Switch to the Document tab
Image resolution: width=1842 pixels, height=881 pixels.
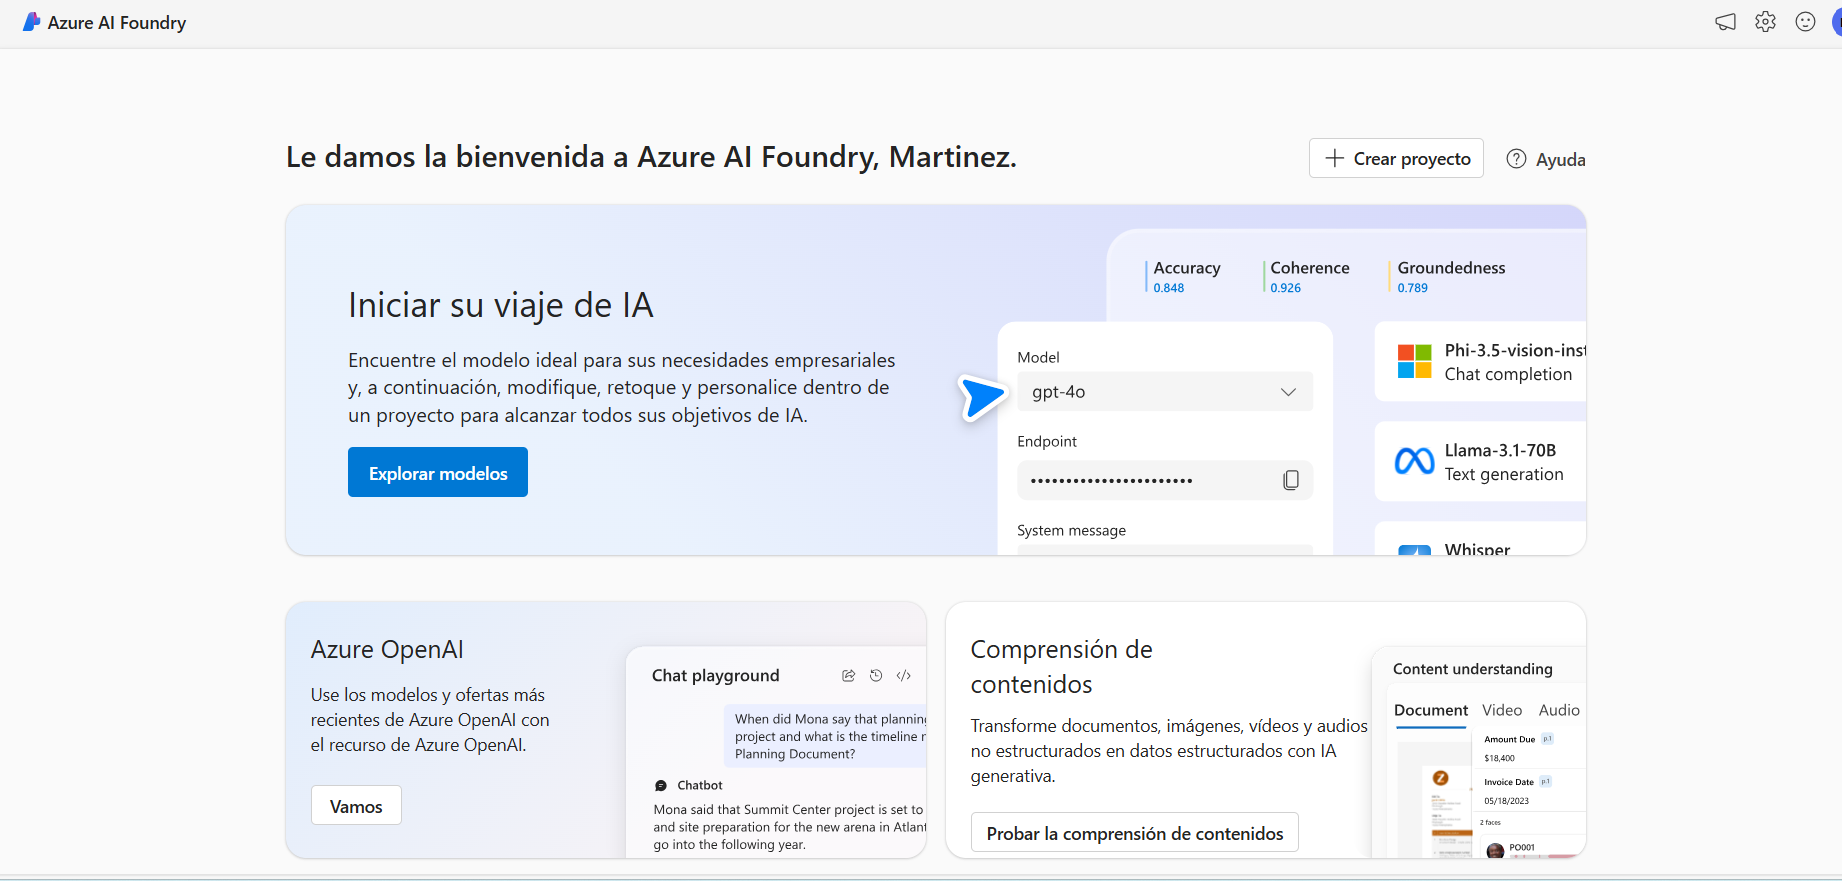coord(1431,710)
